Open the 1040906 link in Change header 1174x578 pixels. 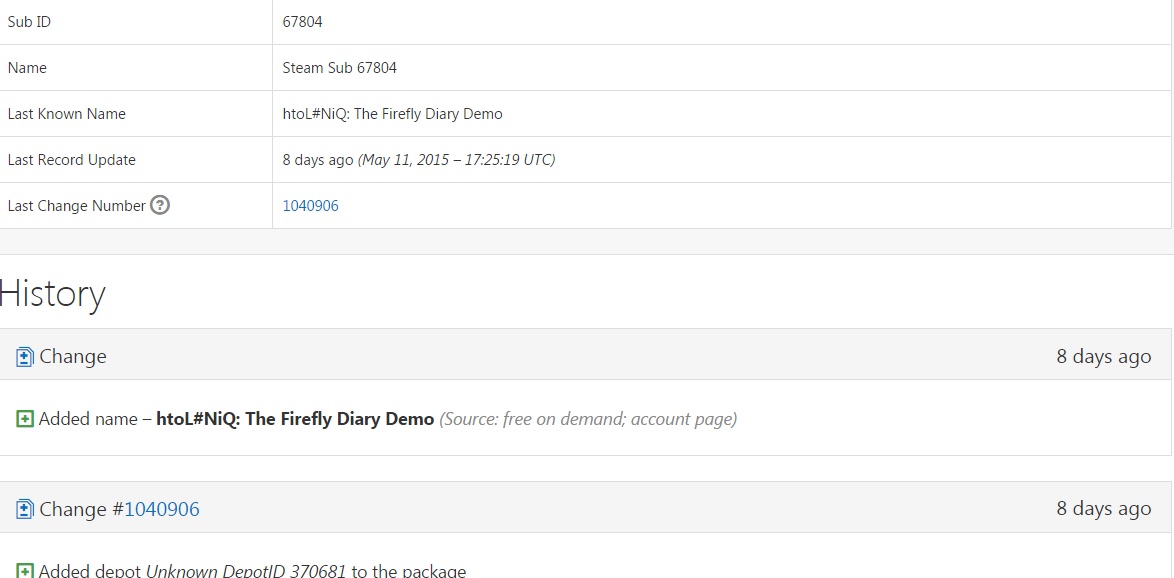click(x=161, y=510)
